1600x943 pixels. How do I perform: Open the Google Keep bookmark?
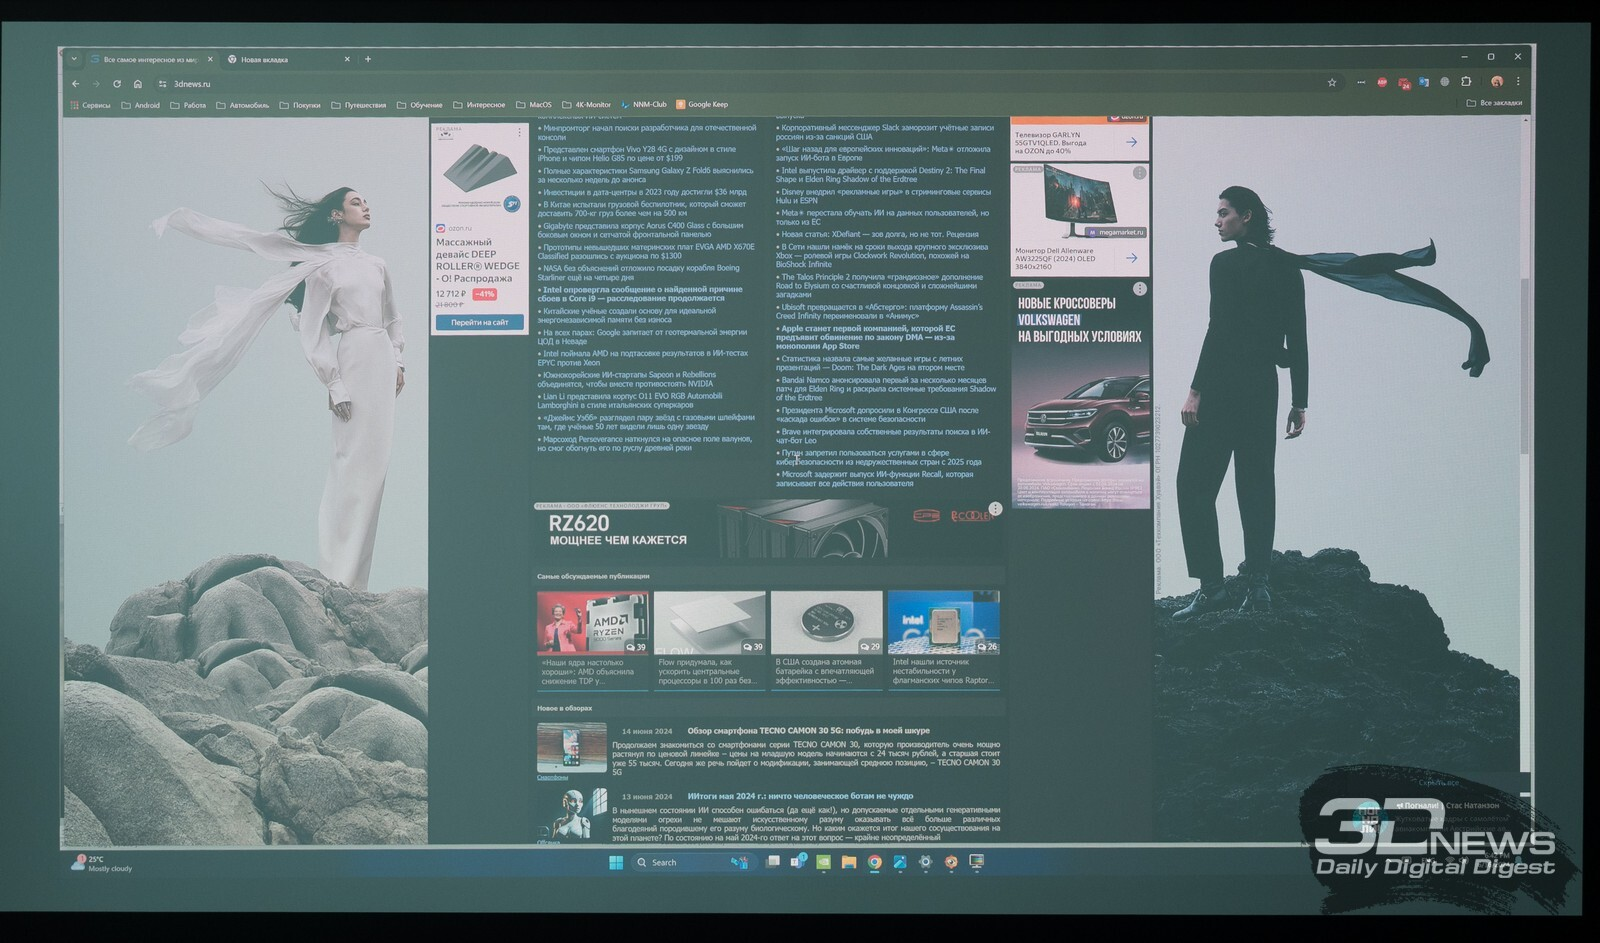[x=702, y=104]
